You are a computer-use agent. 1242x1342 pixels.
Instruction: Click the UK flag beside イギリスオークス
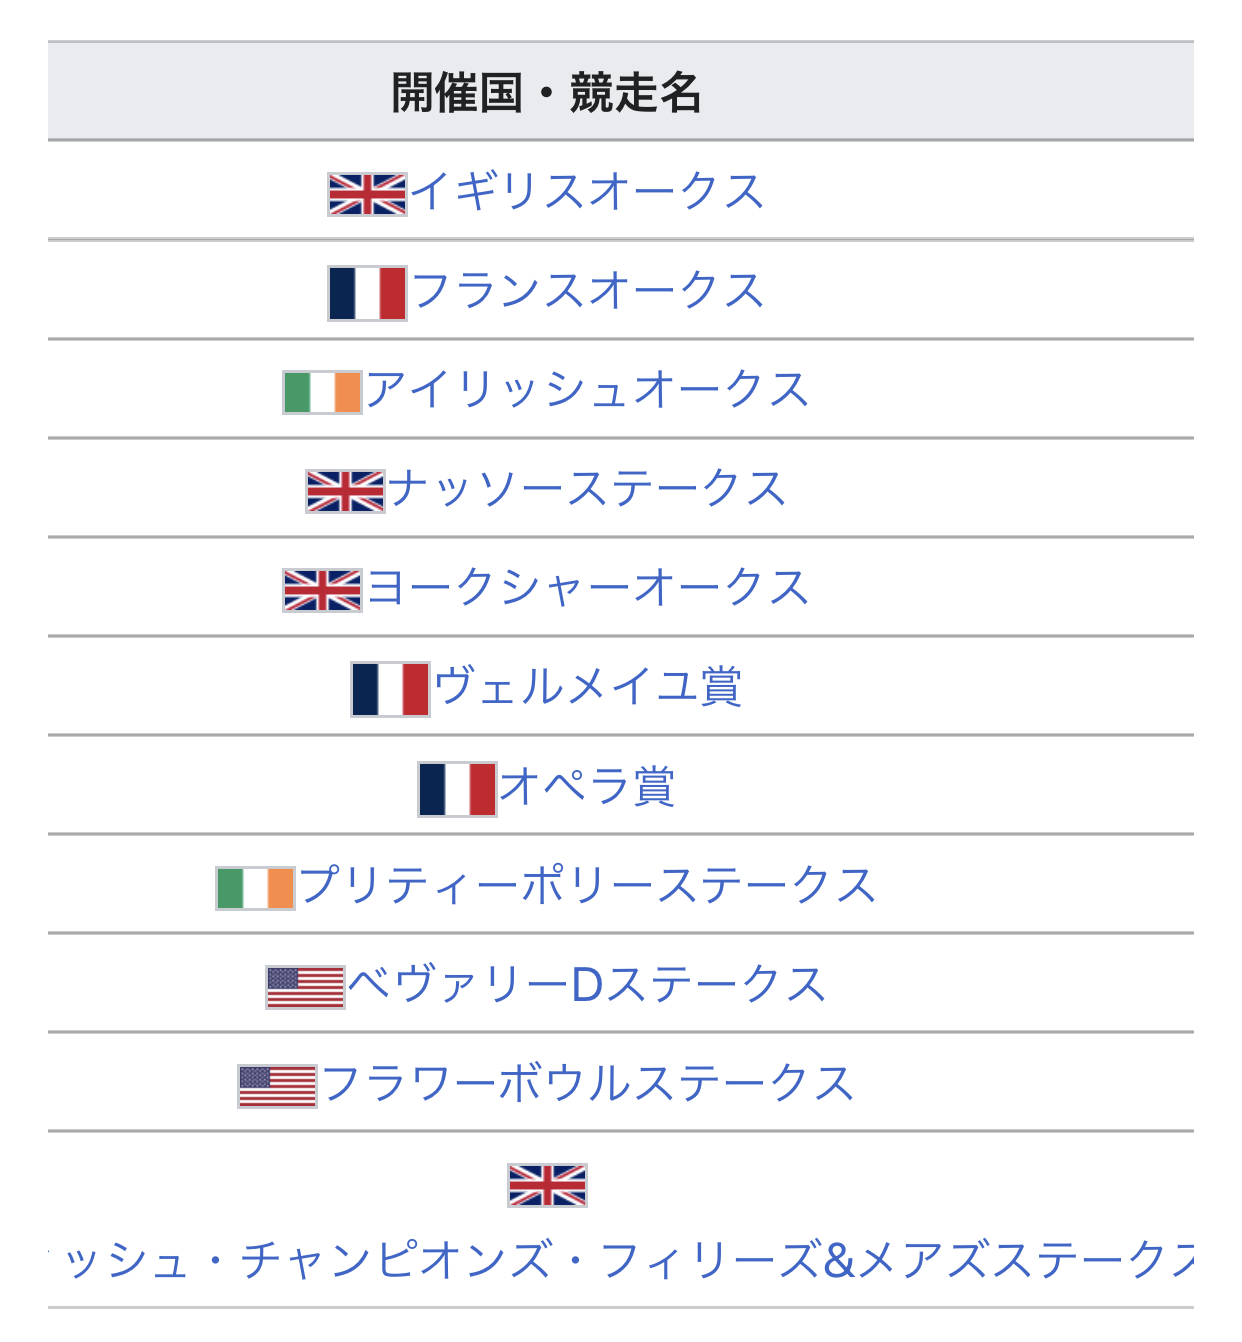367,194
